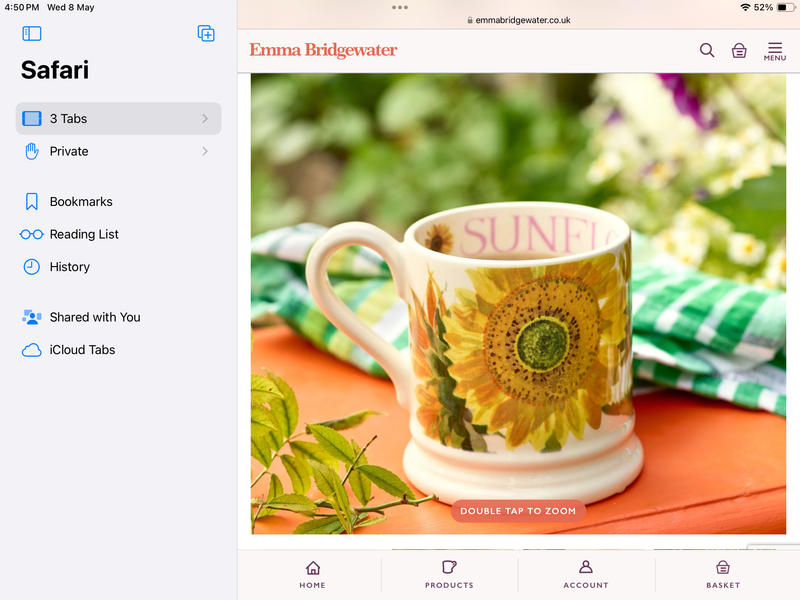Click the Emma Bridgewater logo link
Viewport: 800px width, 600px height.
point(323,50)
